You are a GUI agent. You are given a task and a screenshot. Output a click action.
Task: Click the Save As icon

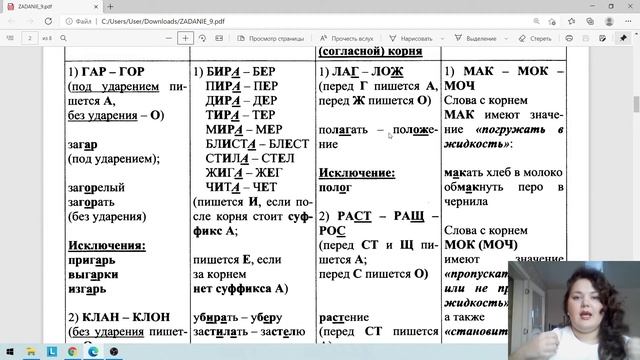[x=602, y=38]
